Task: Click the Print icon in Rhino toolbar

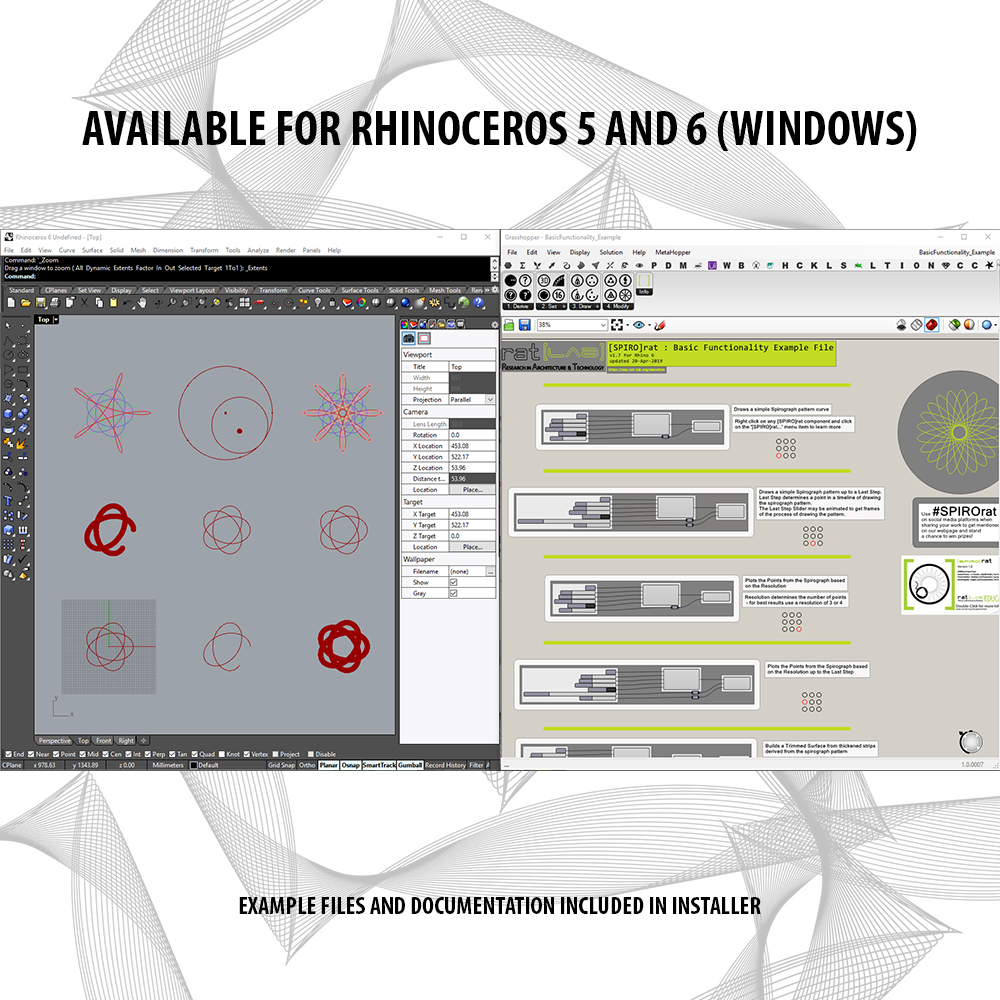Action: (55, 303)
